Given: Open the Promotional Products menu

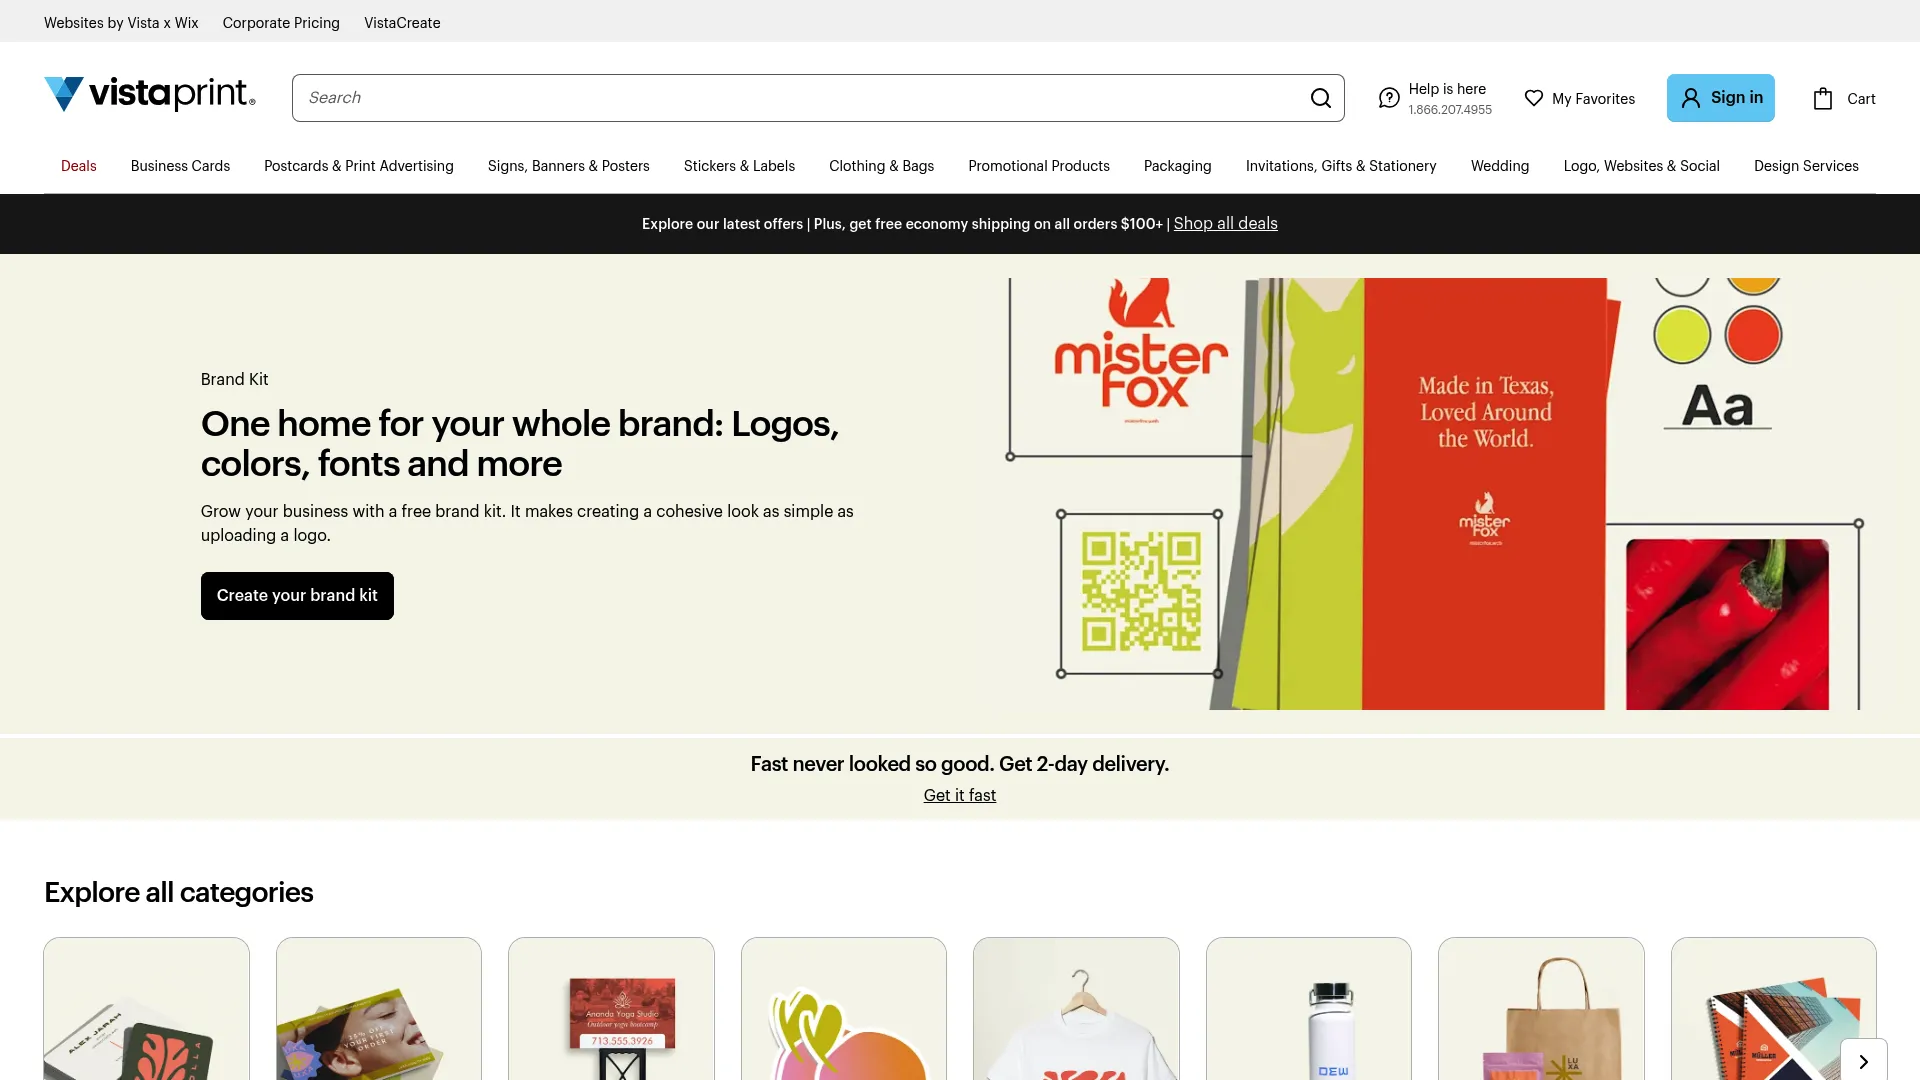Looking at the screenshot, I should (1039, 166).
